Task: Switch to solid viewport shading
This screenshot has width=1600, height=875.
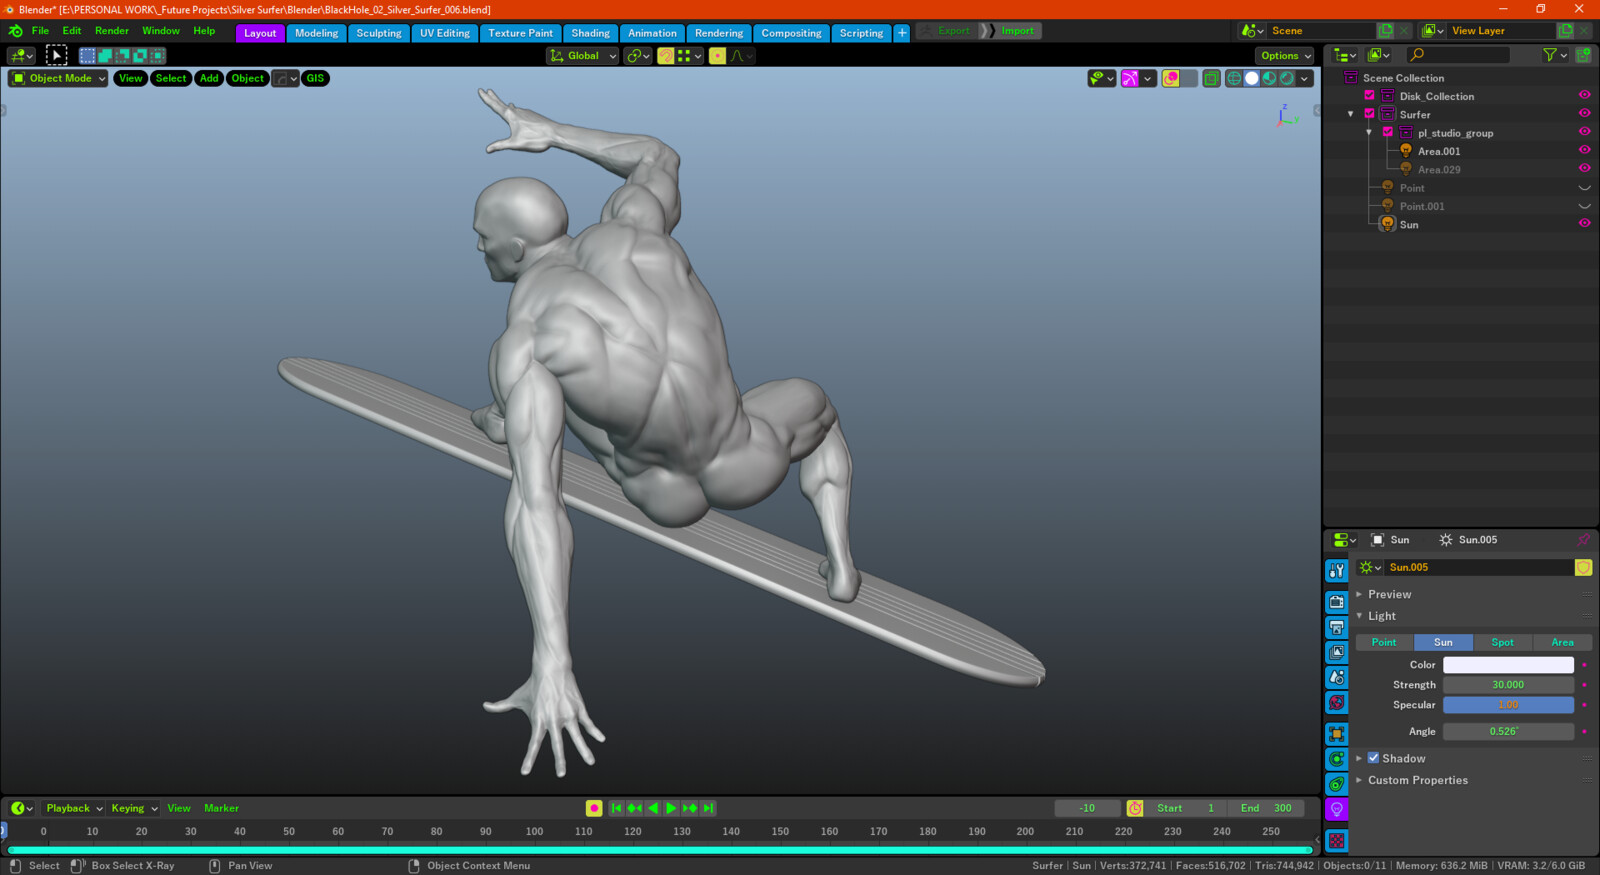Action: 1252,78
